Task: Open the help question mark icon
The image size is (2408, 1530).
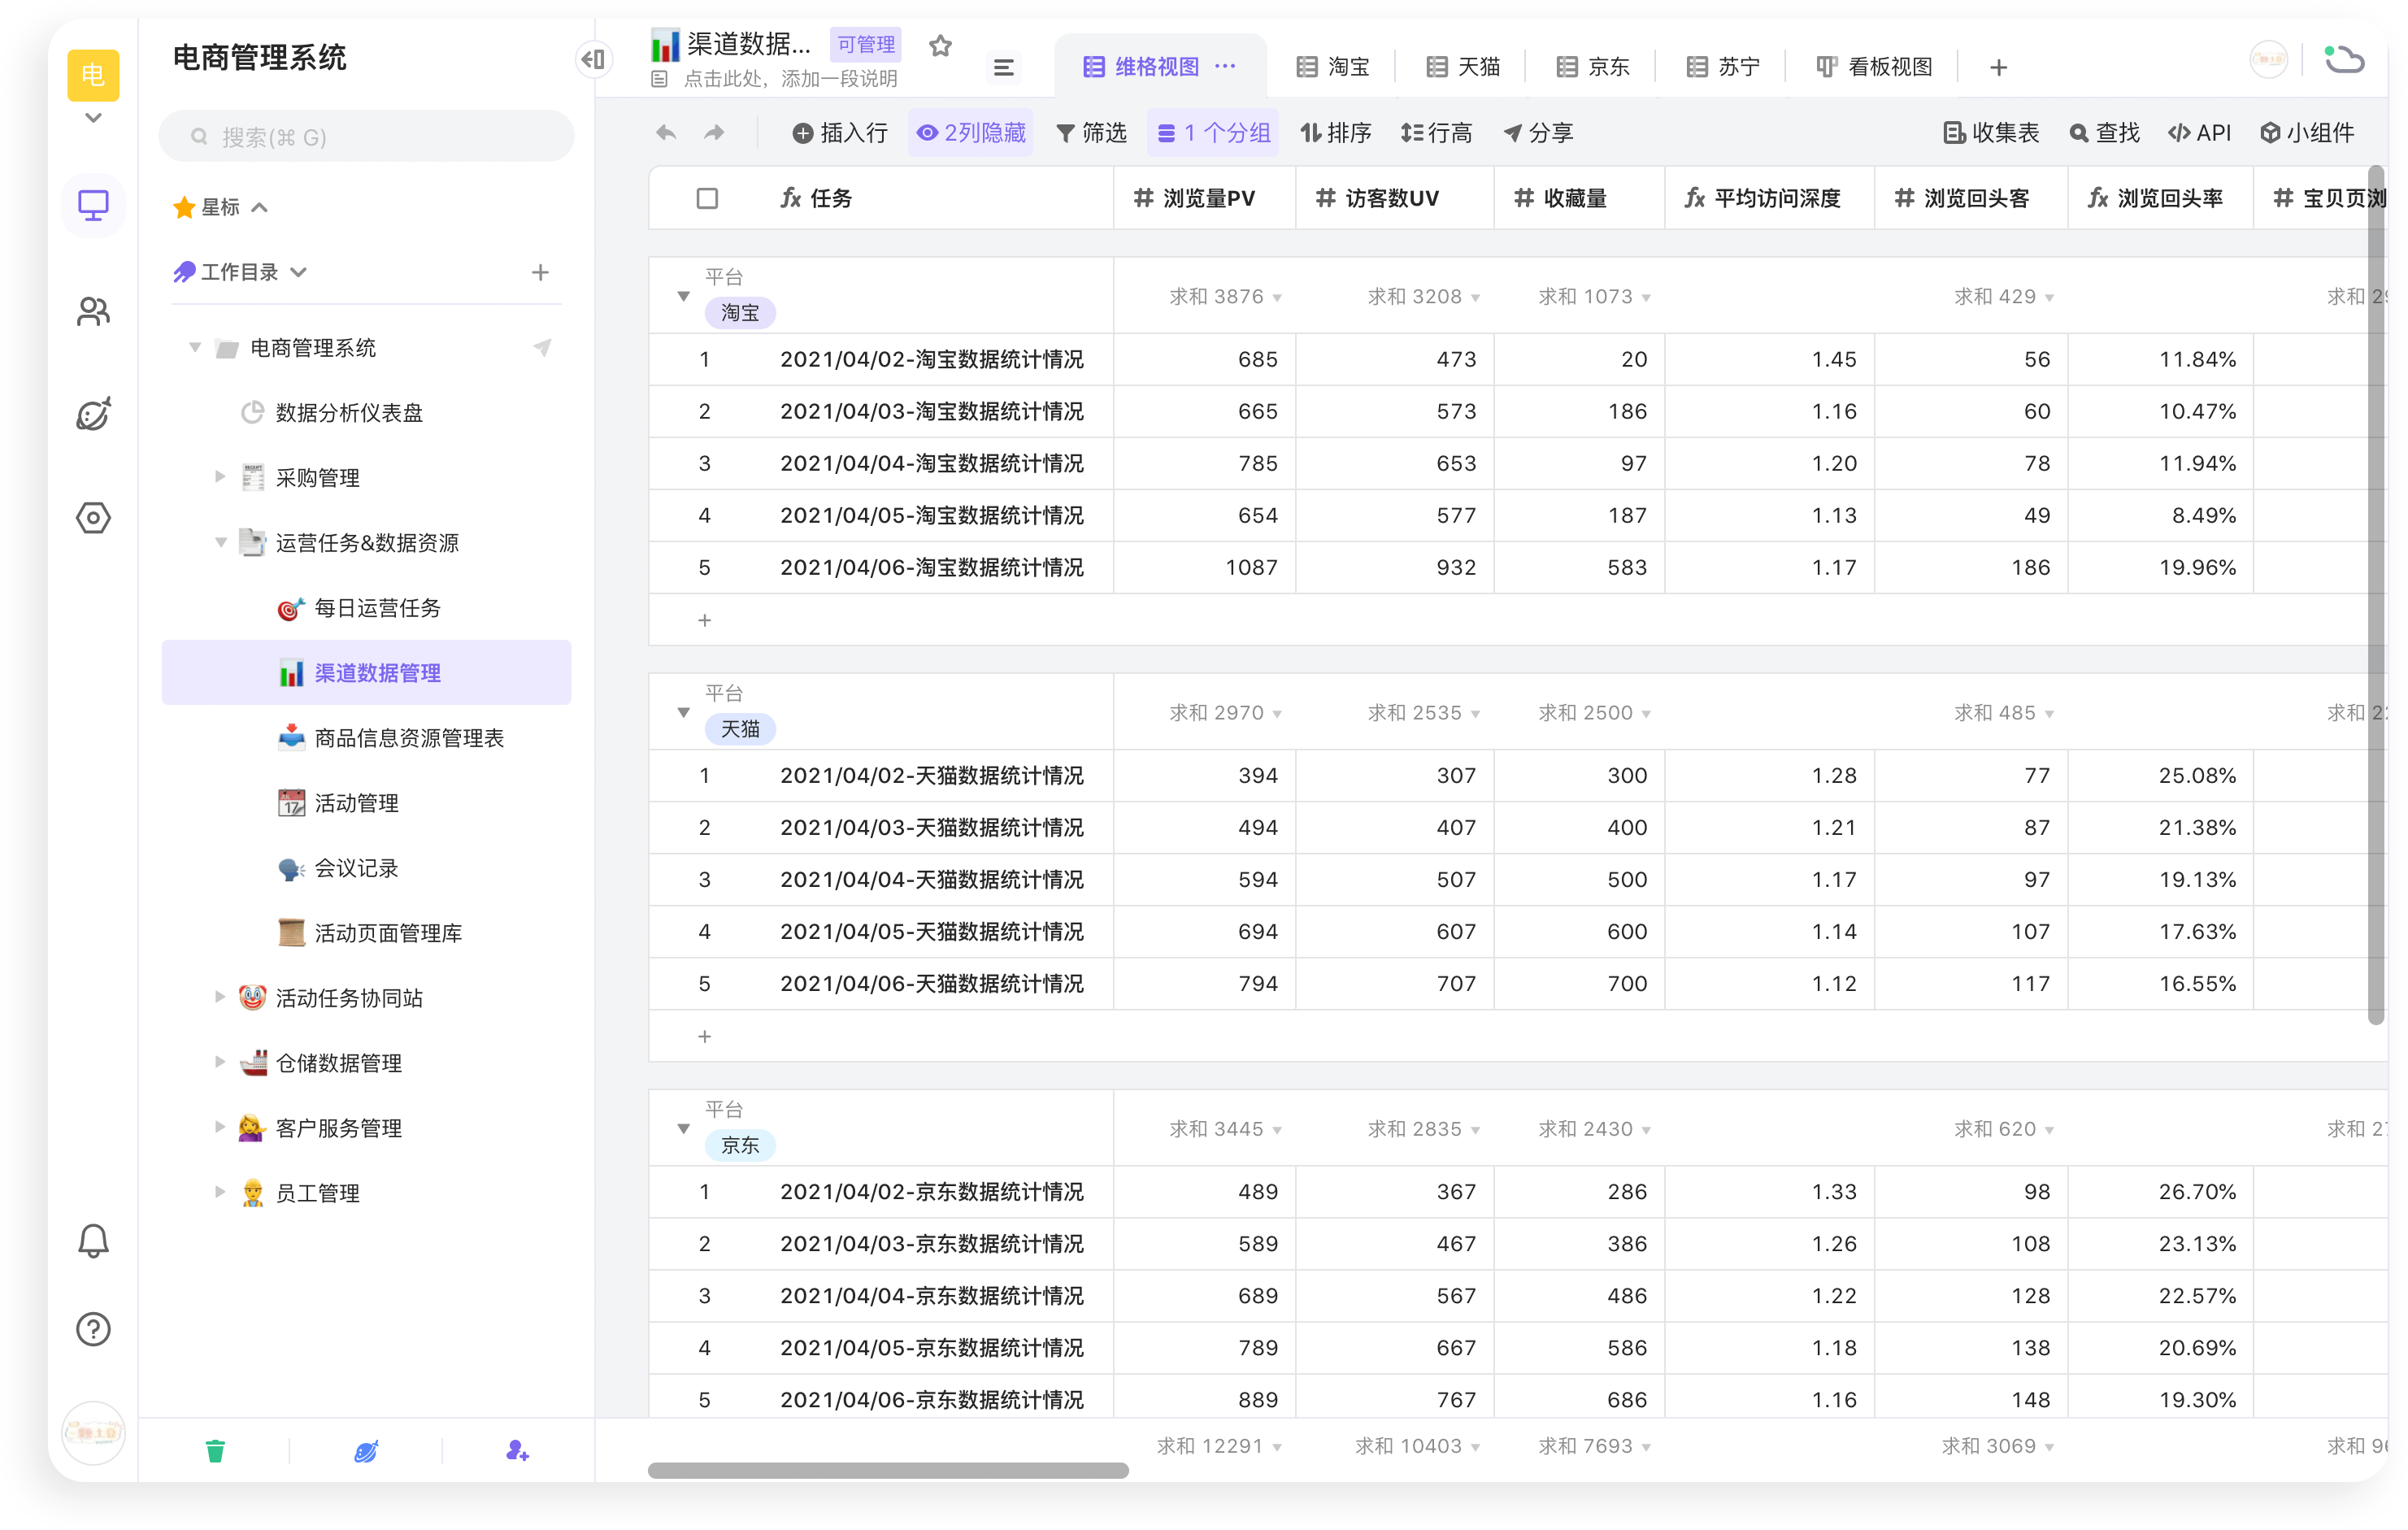Action: pos(93,1329)
